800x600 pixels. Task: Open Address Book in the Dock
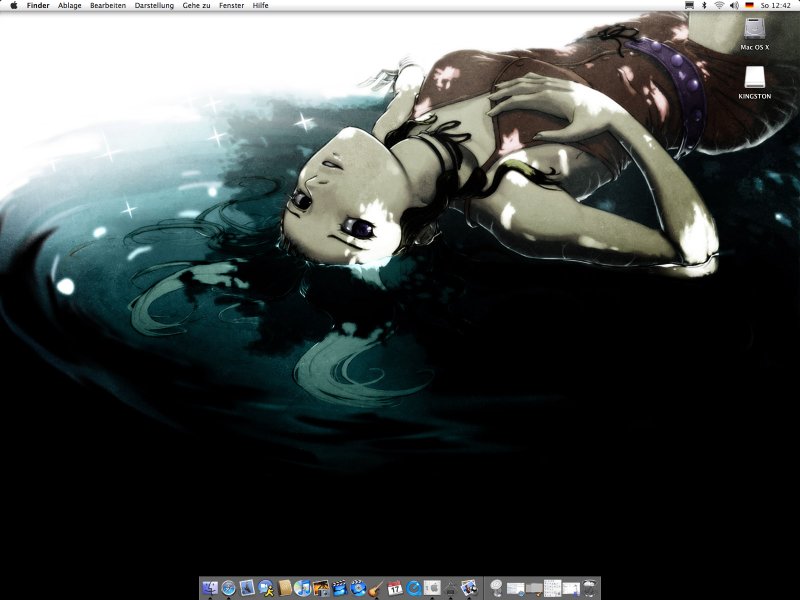(x=284, y=588)
